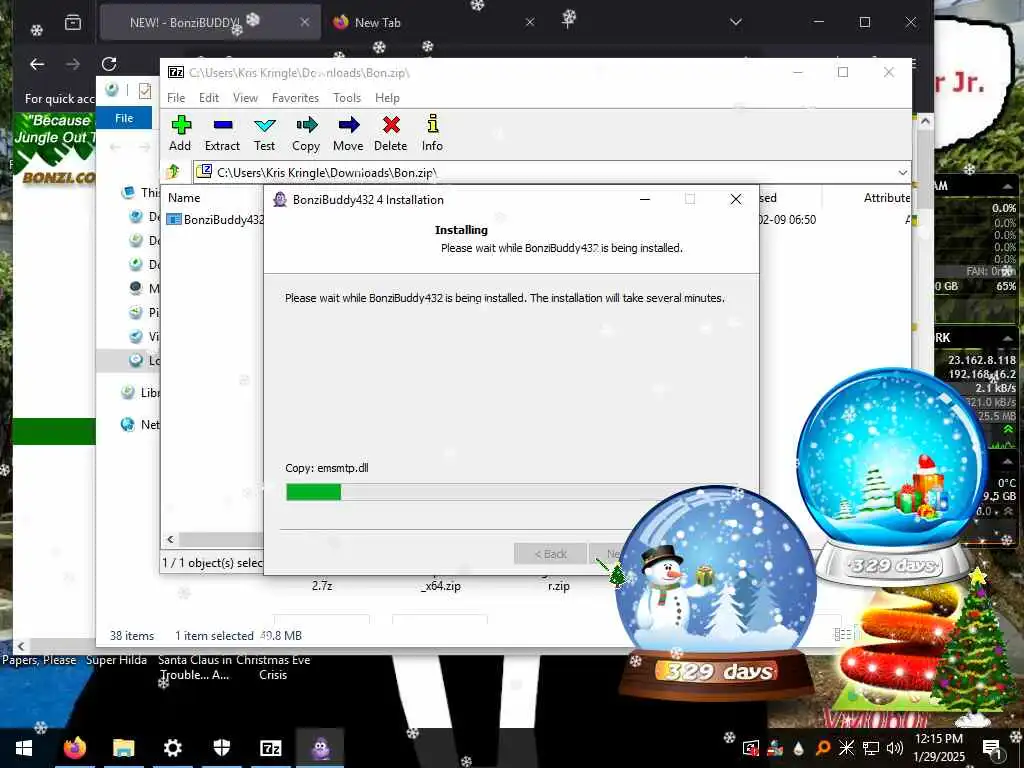
Task: Expand the 7-Zip address path dropdown
Action: pos(903,172)
